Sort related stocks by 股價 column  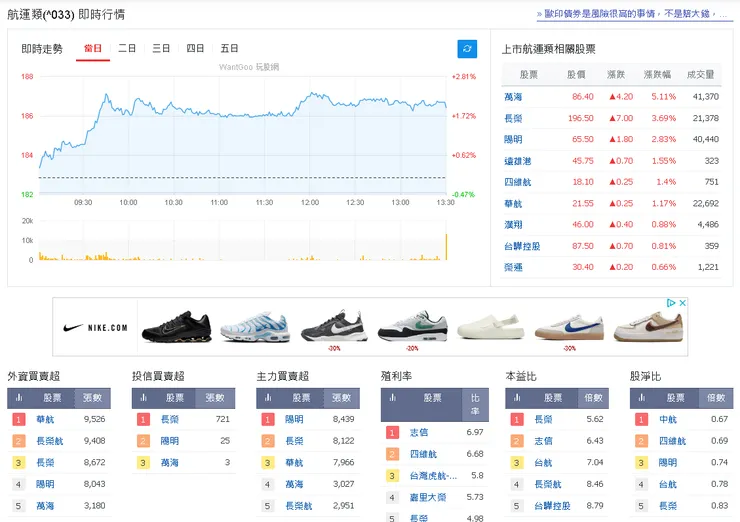576,75
